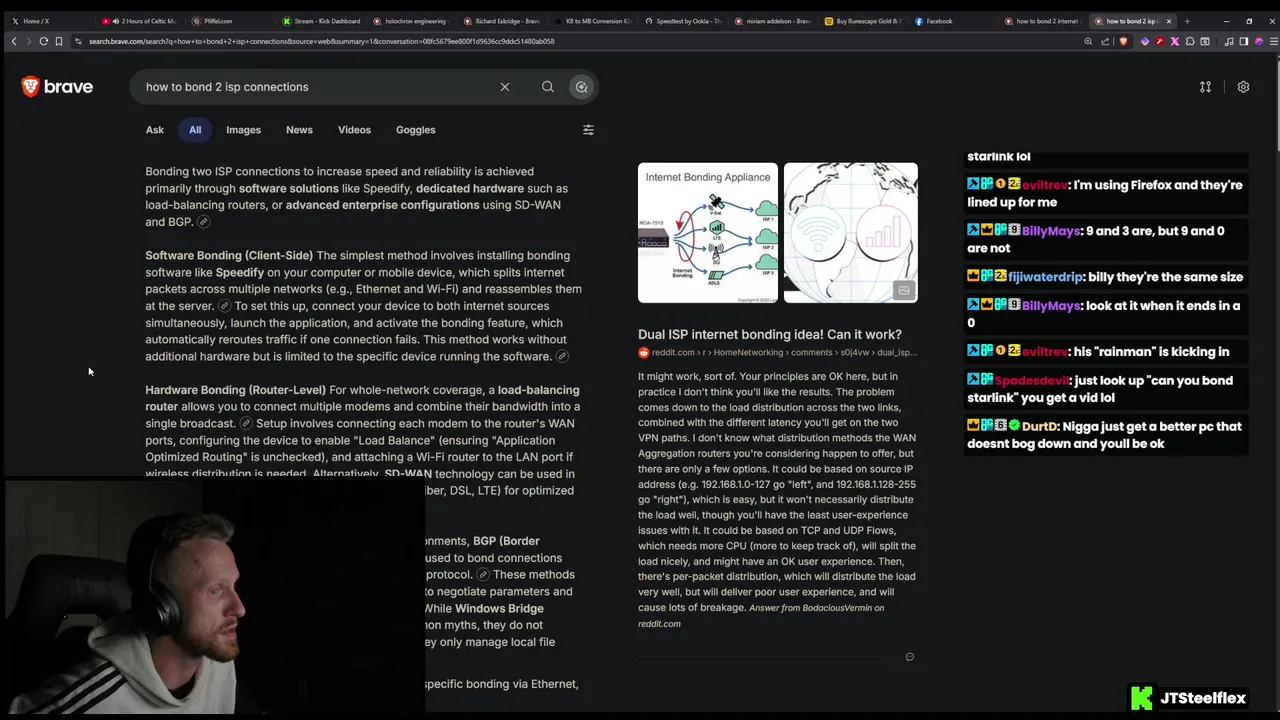Click evilltrev username in chat about Firefox
This screenshot has width=1280, height=720.
tap(1044, 185)
